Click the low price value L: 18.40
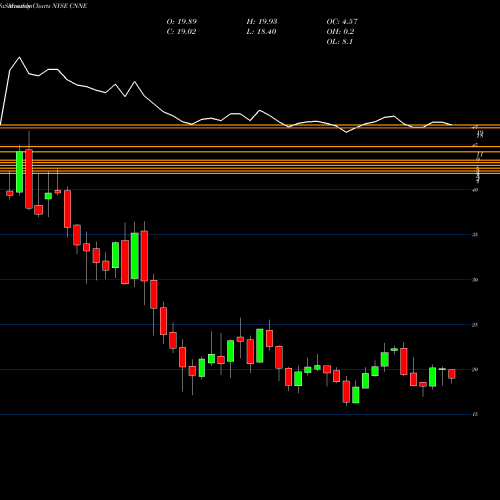The width and height of the screenshot is (500, 500). click(x=261, y=32)
